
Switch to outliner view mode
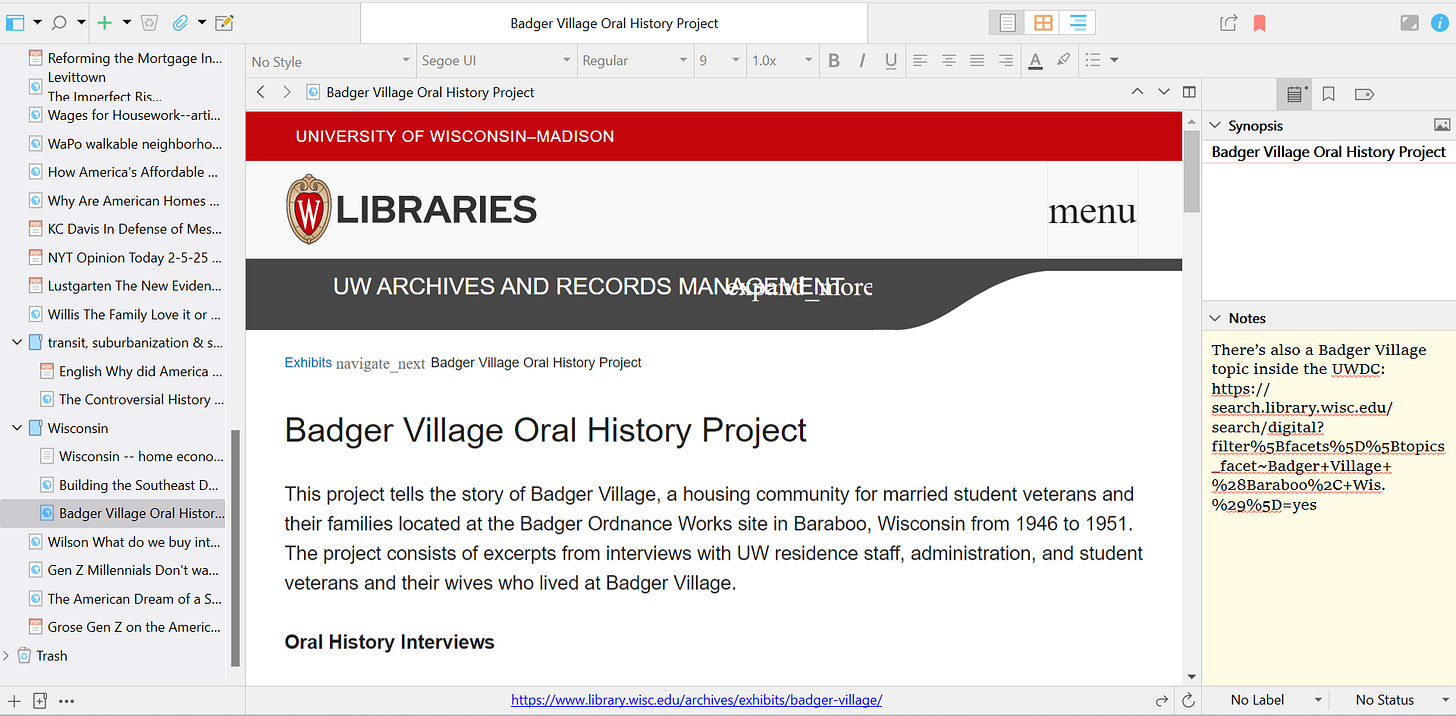tap(1077, 23)
